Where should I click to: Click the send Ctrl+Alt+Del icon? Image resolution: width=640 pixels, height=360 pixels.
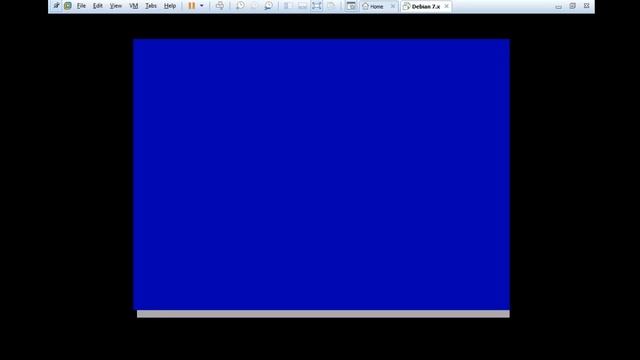(x=220, y=6)
